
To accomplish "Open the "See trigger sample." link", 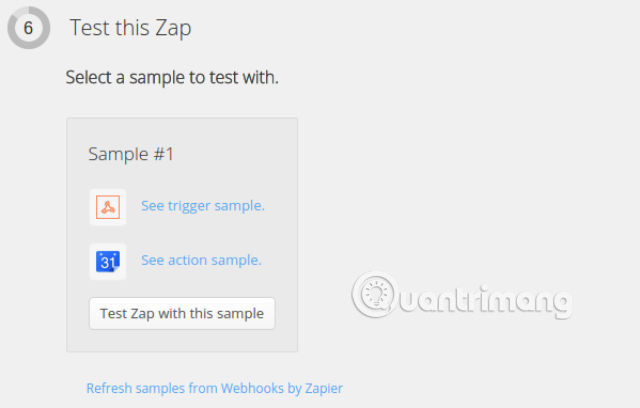I will [x=202, y=206].
